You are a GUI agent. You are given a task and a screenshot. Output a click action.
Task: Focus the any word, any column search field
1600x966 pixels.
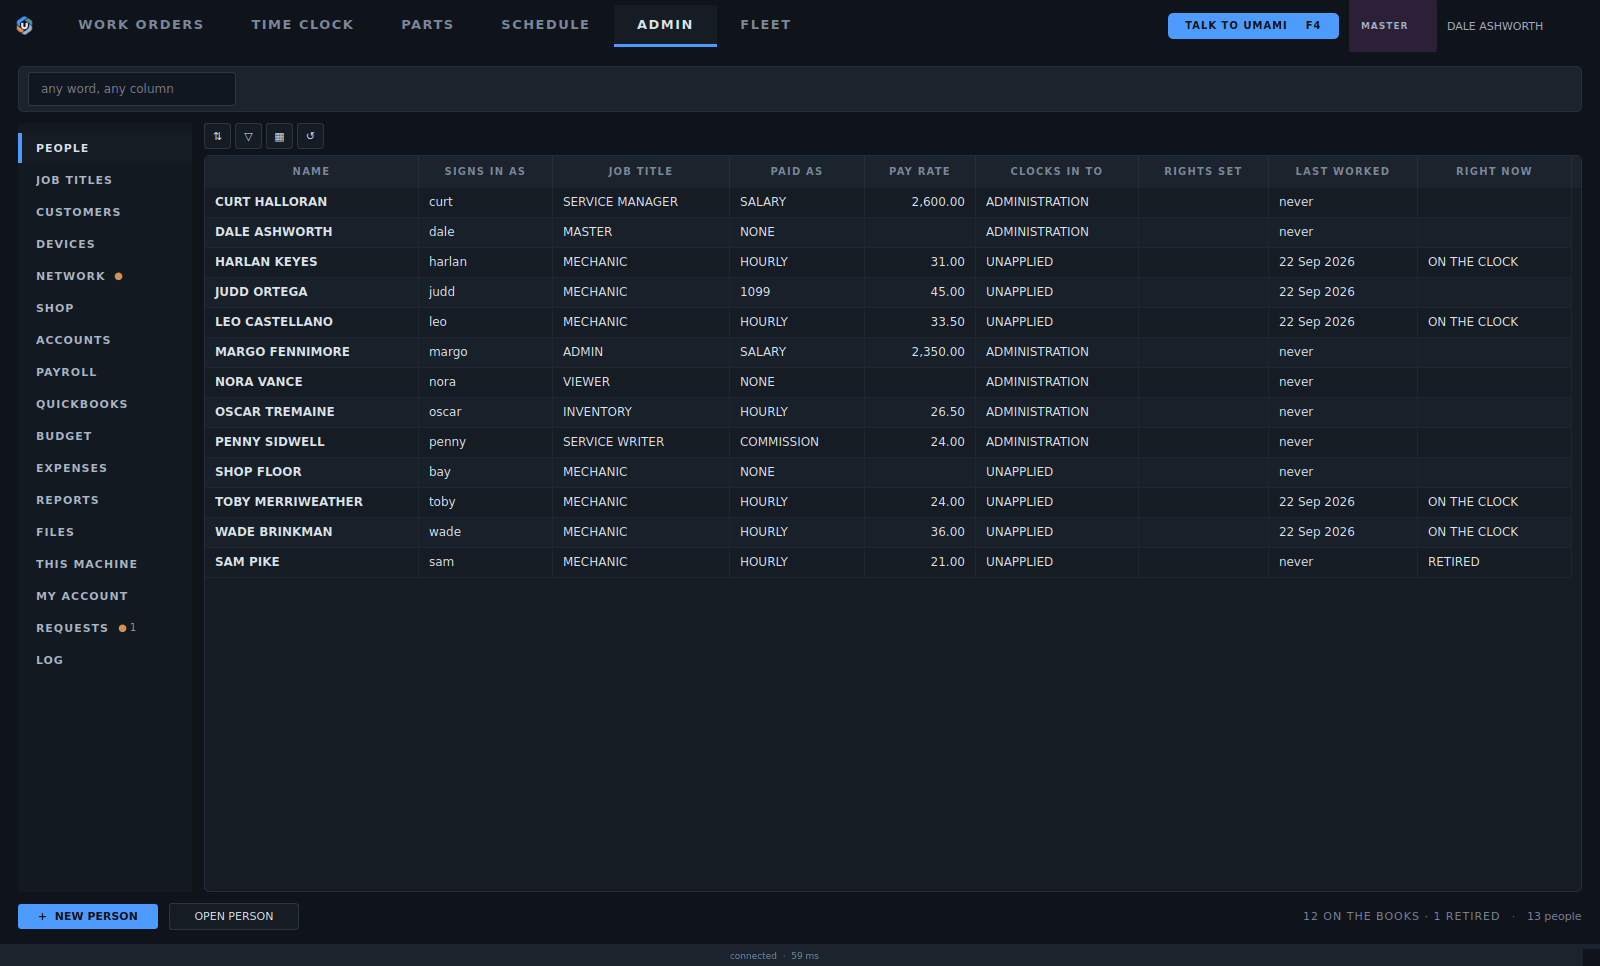[x=132, y=89]
